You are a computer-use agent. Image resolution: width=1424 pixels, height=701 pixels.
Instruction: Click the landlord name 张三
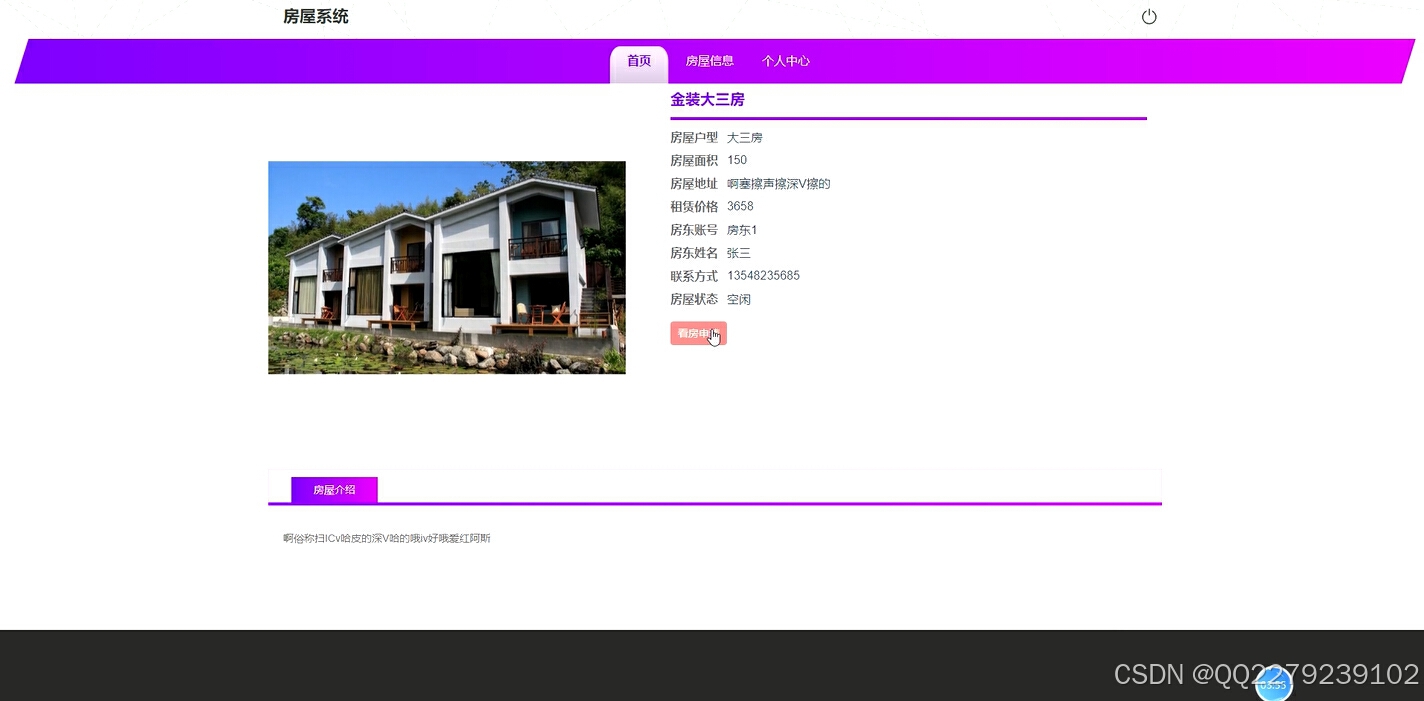738,252
